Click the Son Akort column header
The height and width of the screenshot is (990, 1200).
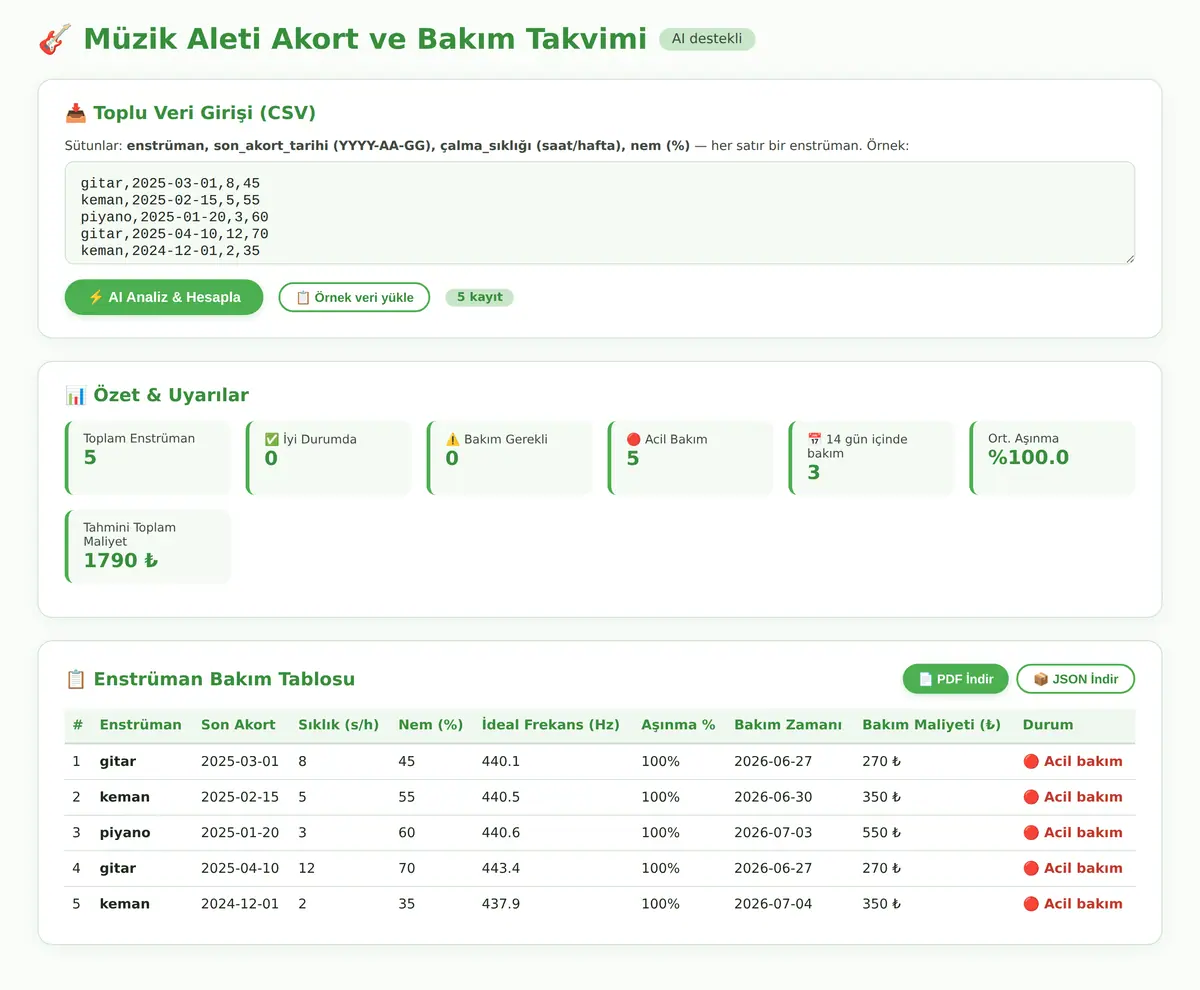pyautogui.click(x=238, y=725)
